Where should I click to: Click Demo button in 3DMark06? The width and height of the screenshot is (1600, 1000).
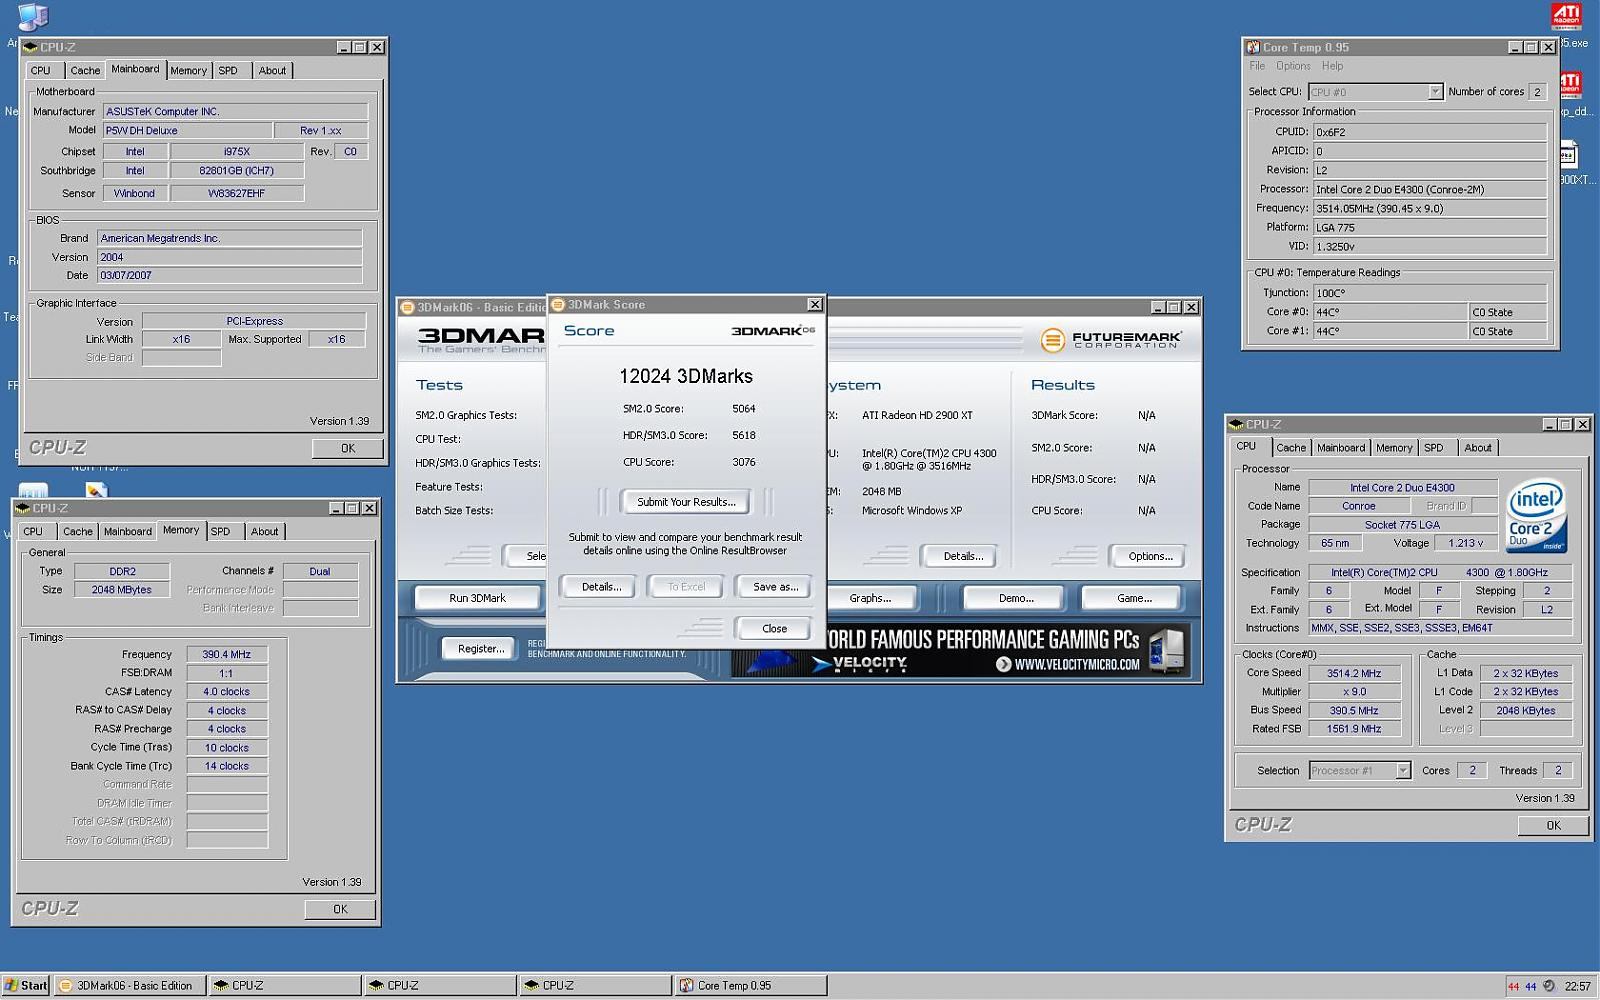[1016, 598]
